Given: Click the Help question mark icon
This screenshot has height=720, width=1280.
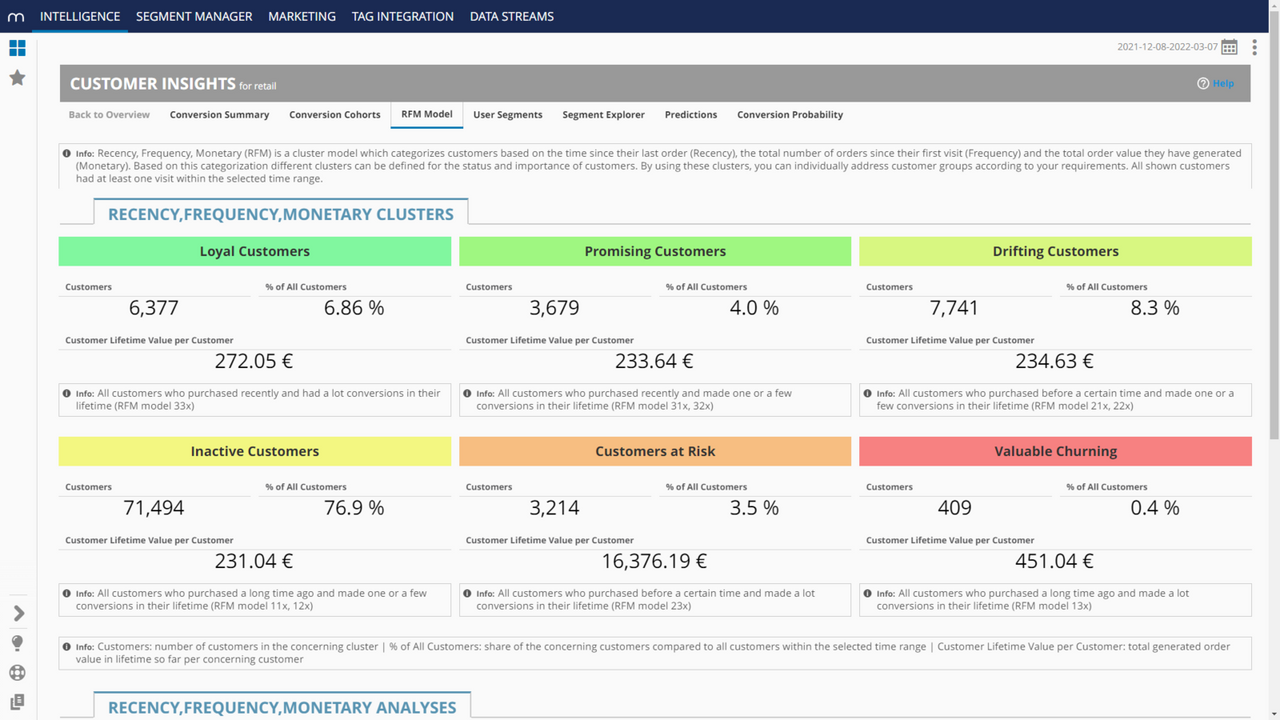Looking at the screenshot, I should [x=1201, y=83].
